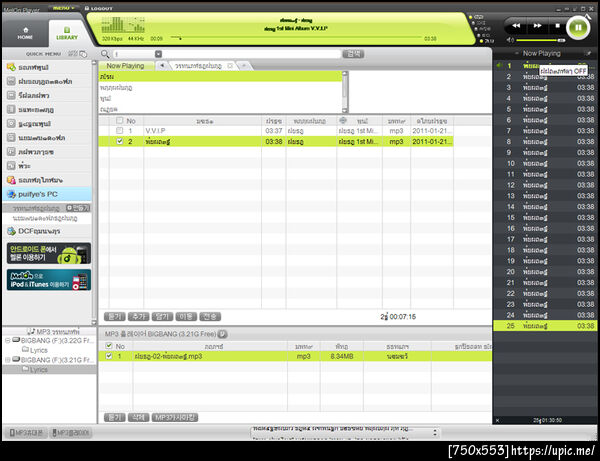The image size is (600, 461).
Task: Uncheck the mp3 file row checkbox in the device list
Action: 109,356
